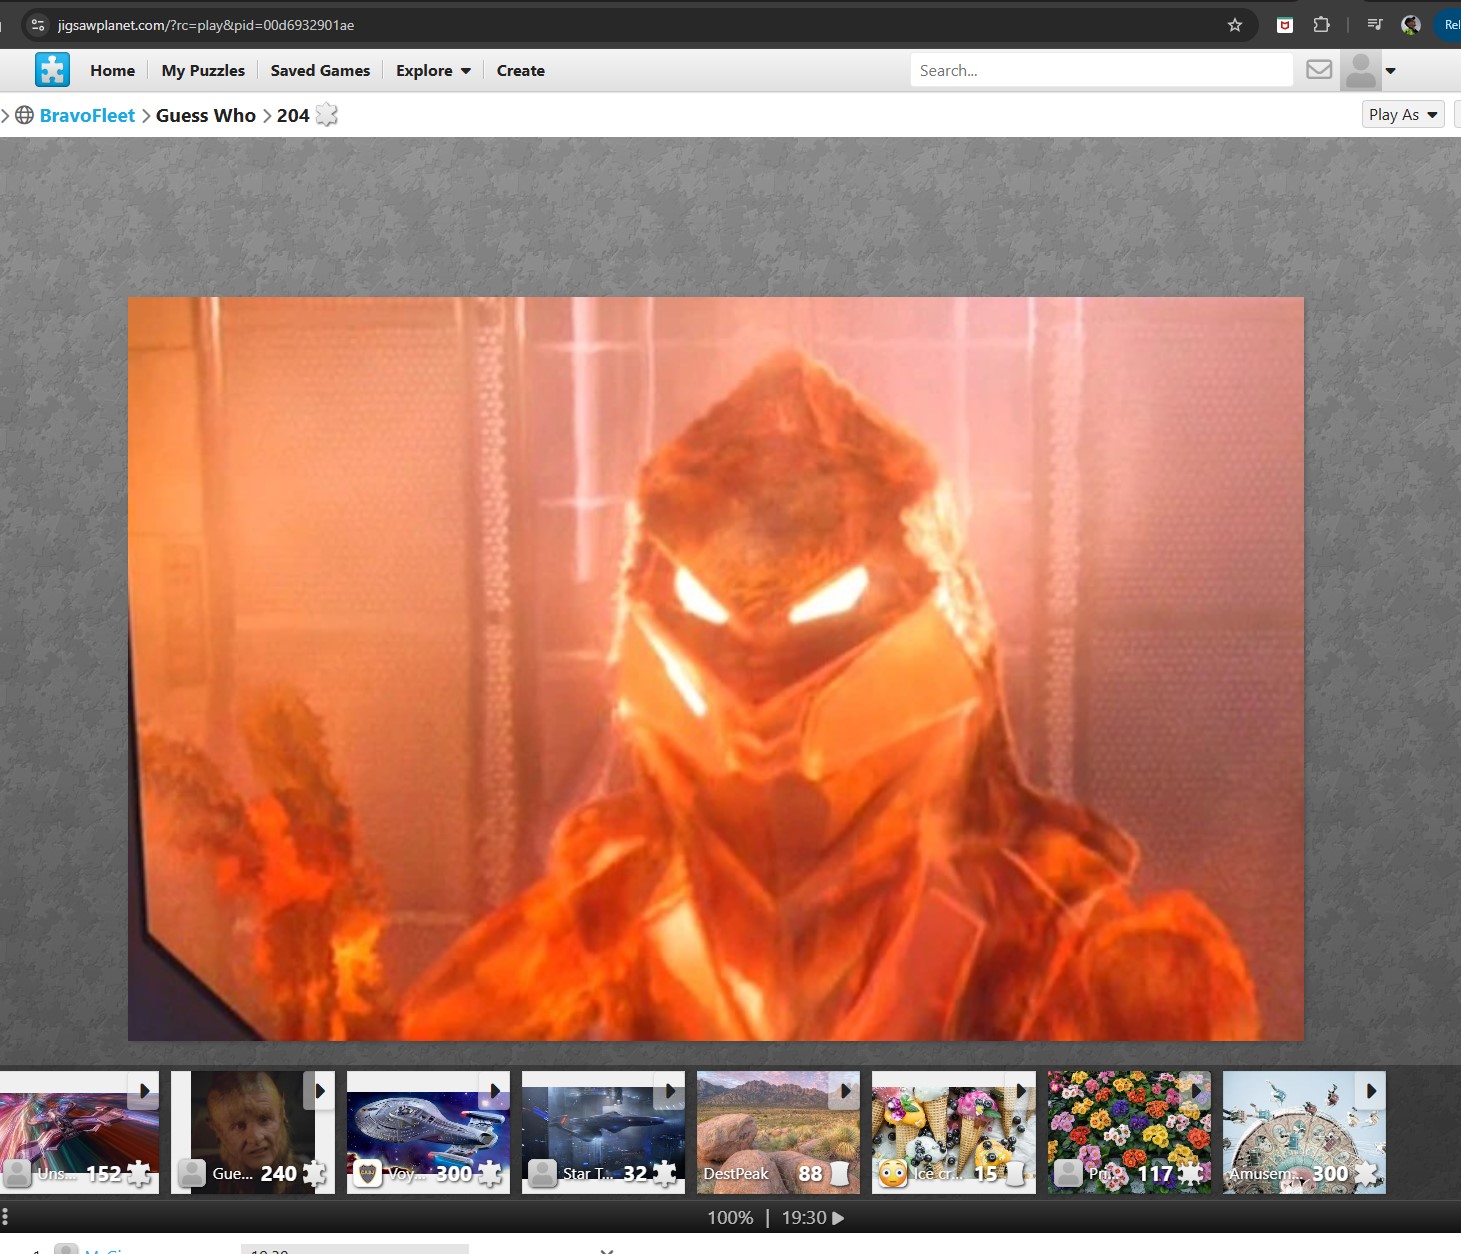Screen dimensions: 1461x1254
Task: Focus the Search field
Action: tap(1101, 70)
